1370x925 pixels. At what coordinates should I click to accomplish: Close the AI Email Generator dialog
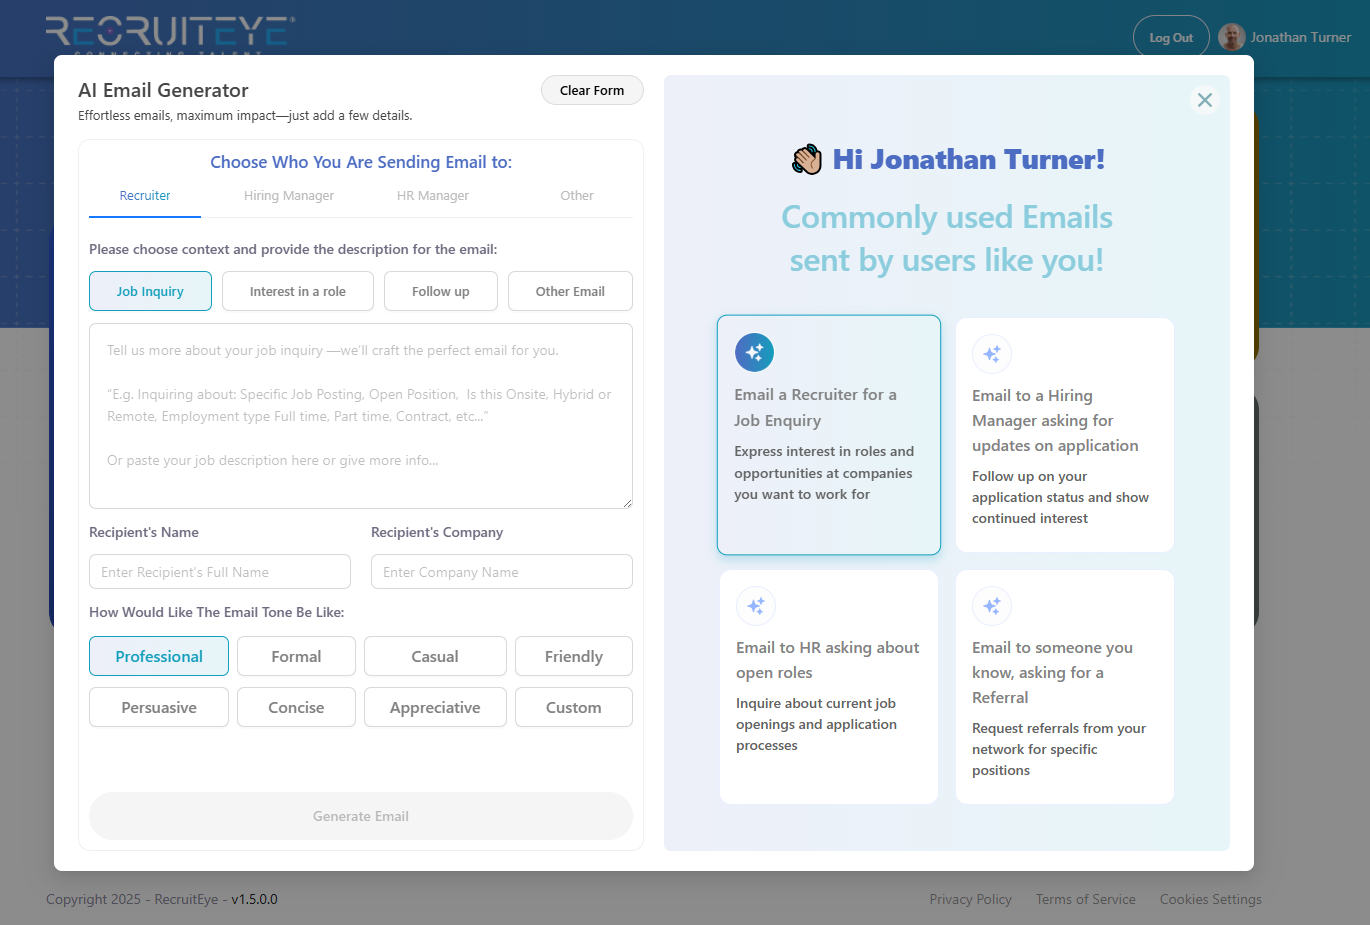coord(1204,100)
